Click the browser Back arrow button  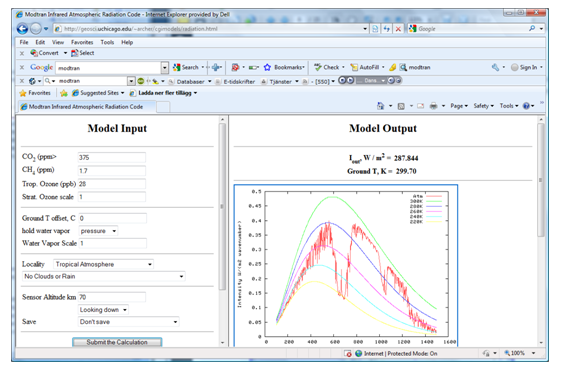point(22,29)
